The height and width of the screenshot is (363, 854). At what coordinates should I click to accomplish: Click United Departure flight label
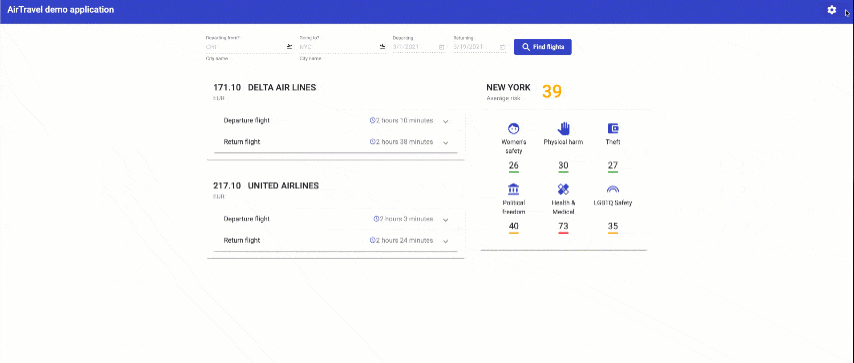point(246,219)
